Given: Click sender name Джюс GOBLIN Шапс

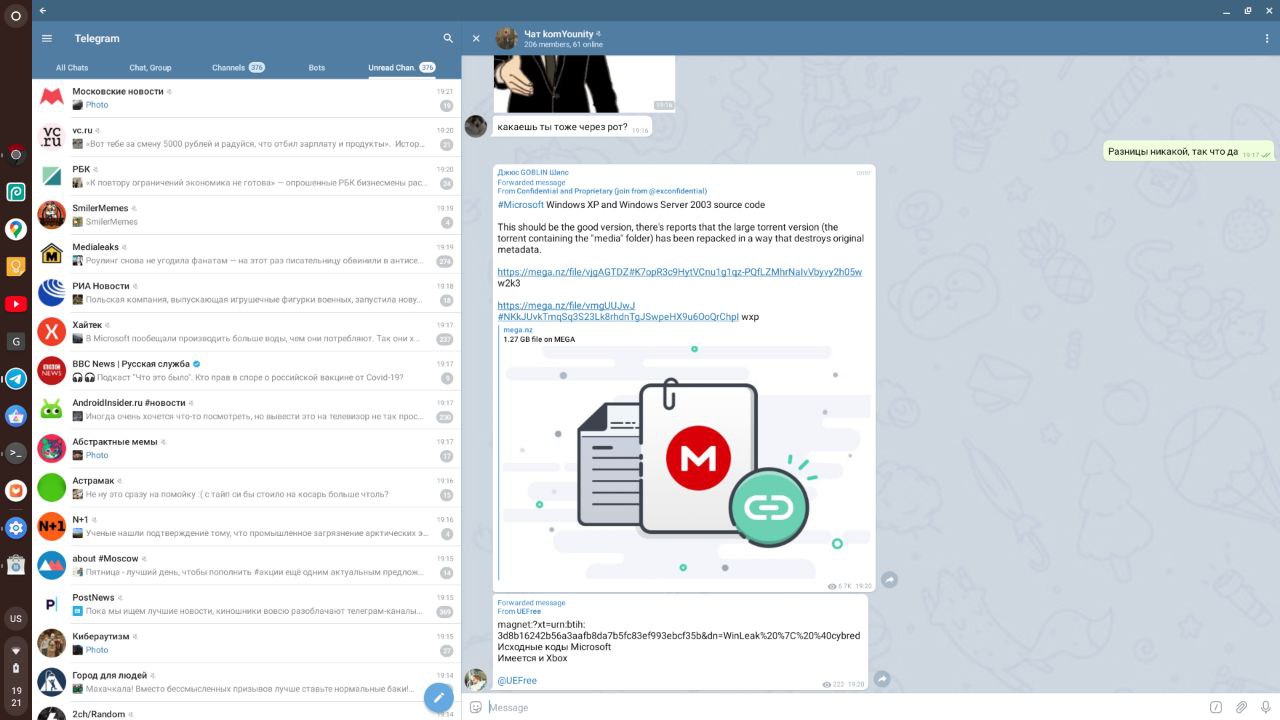Looking at the screenshot, I should pos(533,173).
